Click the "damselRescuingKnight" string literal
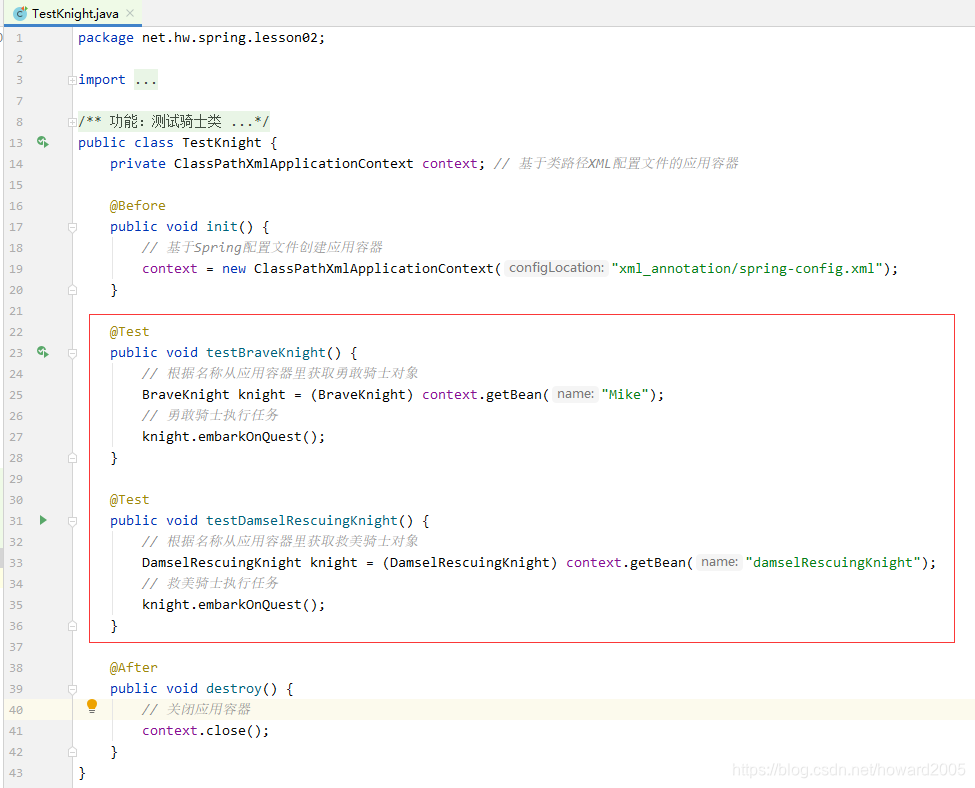Viewport: 975px width, 788px height. pos(833,562)
